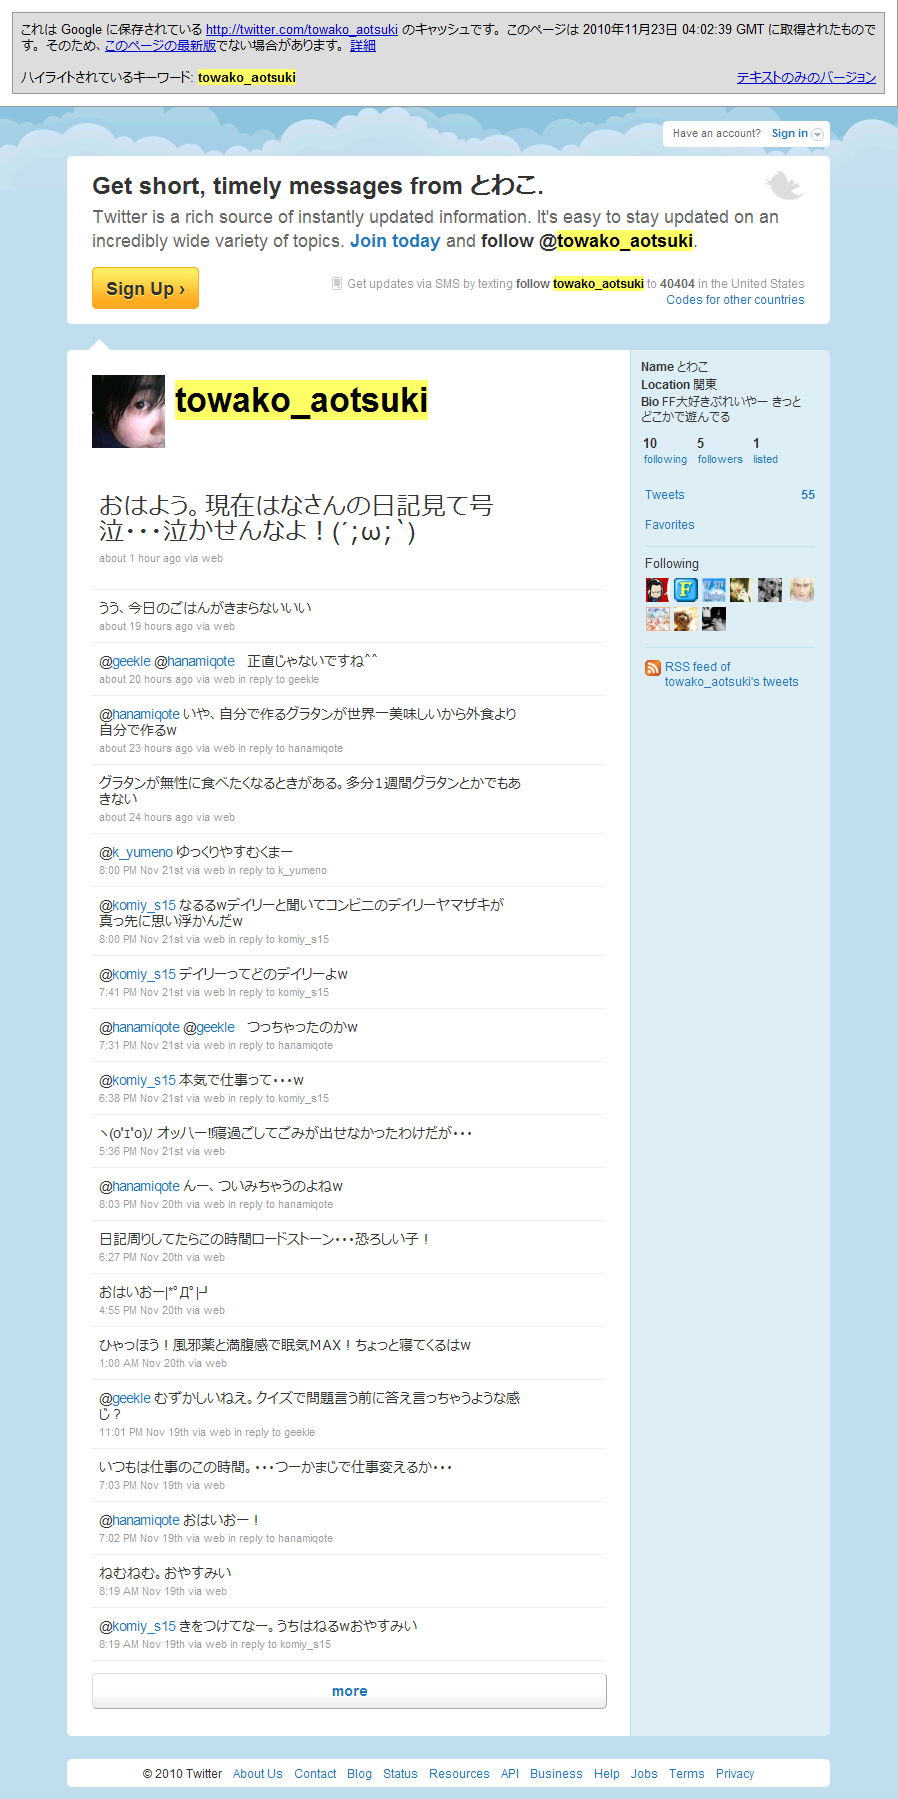Click the '11:01 PM Nov 19th' timestamp
The image size is (898, 1799).
(144, 1433)
